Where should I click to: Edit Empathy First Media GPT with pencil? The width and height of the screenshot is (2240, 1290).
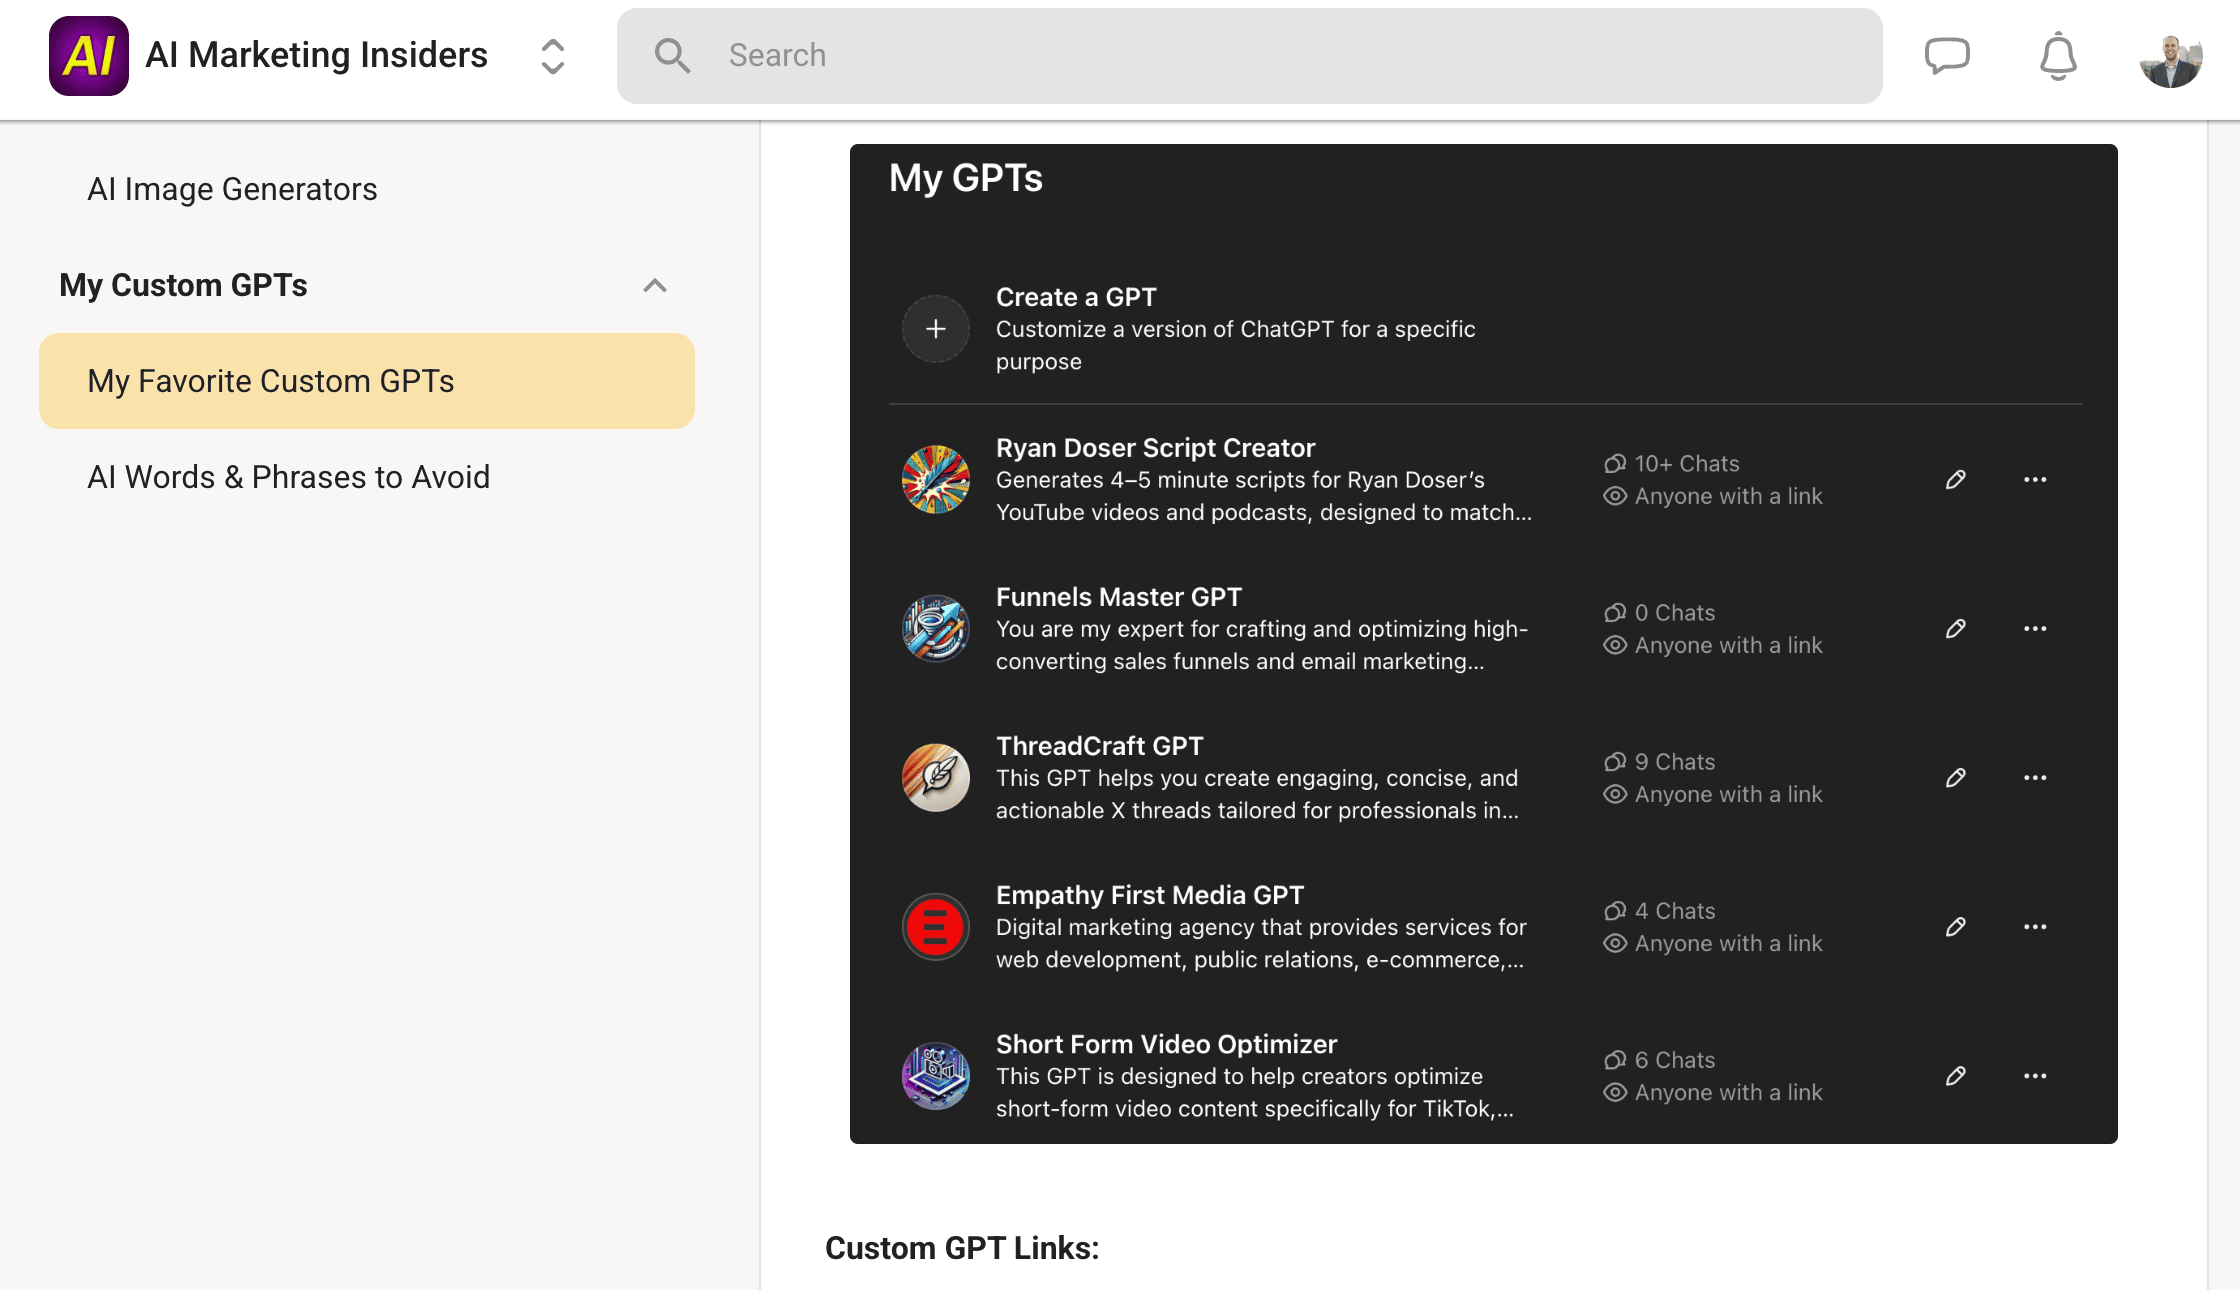click(x=1956, y=927)
